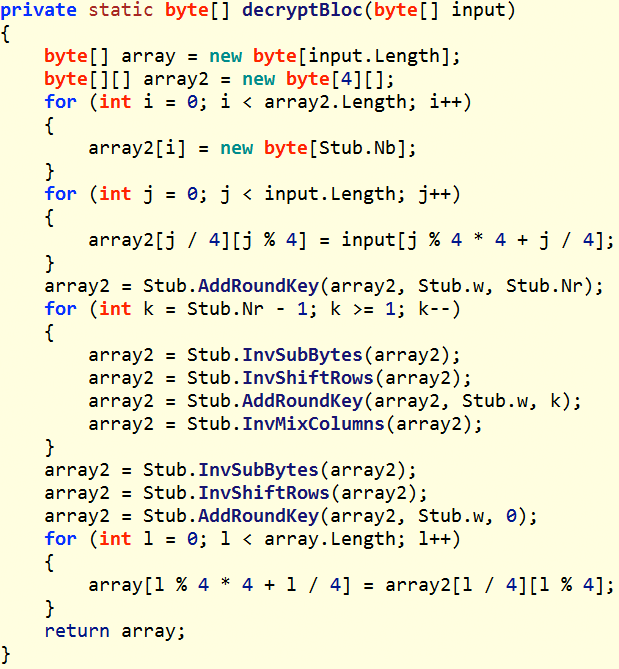Click the 'return' keyword
619x669 pixels.
click(x=77, y=631)
